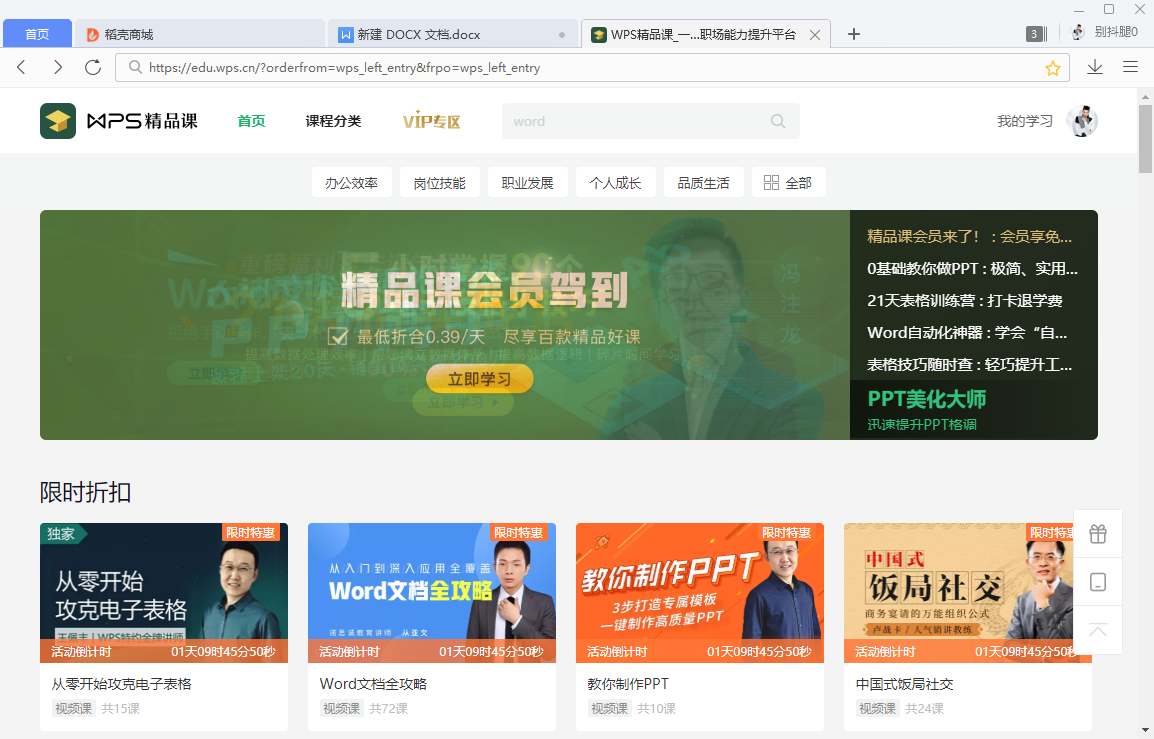1154x739 pixels.
Task: Click the account avatar in title bar
Action: pos(1077,32)
